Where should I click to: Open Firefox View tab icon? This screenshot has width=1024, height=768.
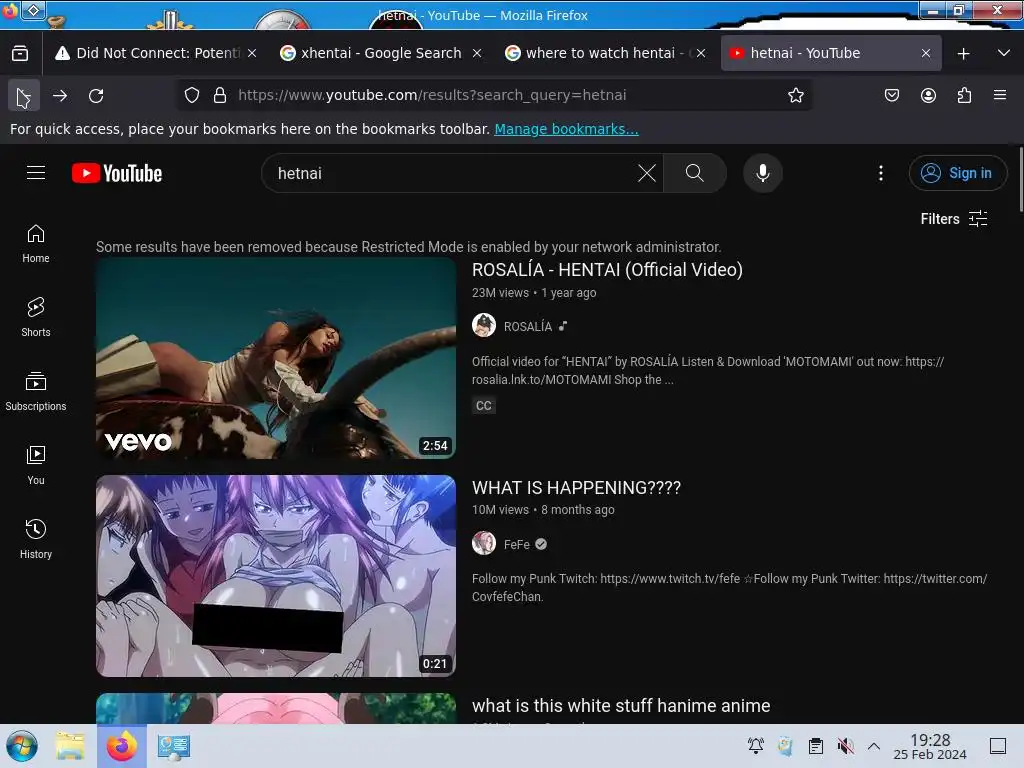[x=20, y=53]
